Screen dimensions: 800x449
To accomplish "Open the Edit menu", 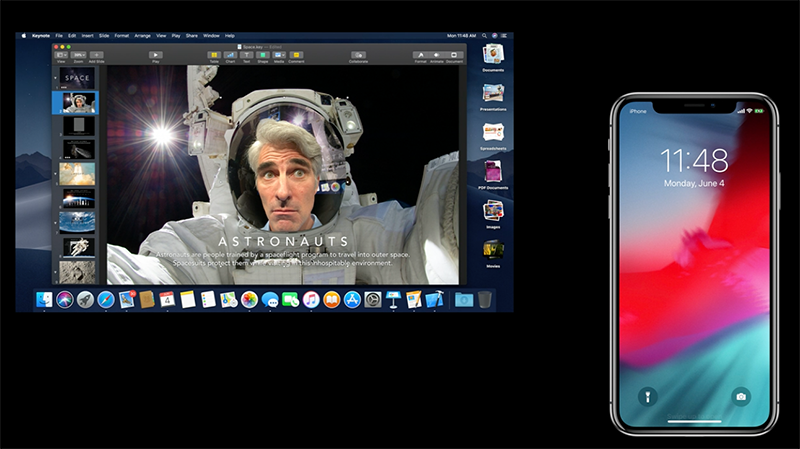I will (72, 36).
